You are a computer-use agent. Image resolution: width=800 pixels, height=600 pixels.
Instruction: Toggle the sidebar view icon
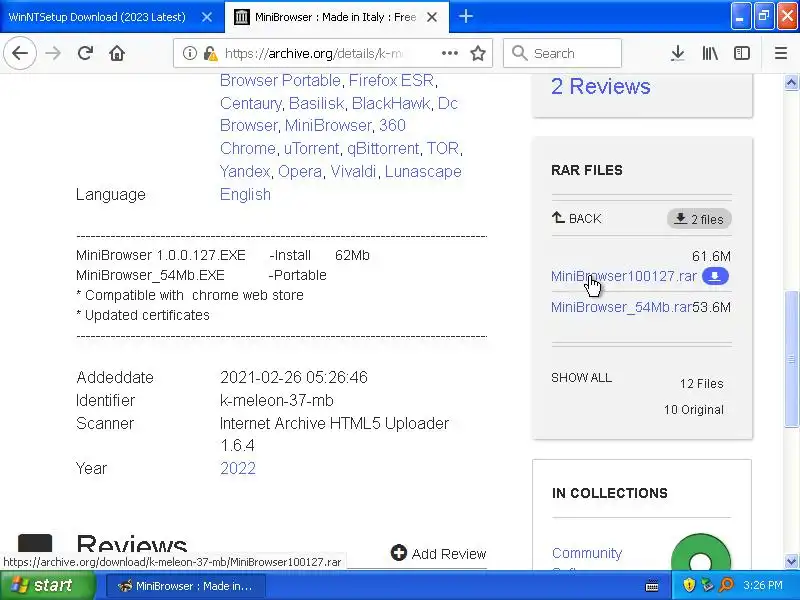(742, 53)
